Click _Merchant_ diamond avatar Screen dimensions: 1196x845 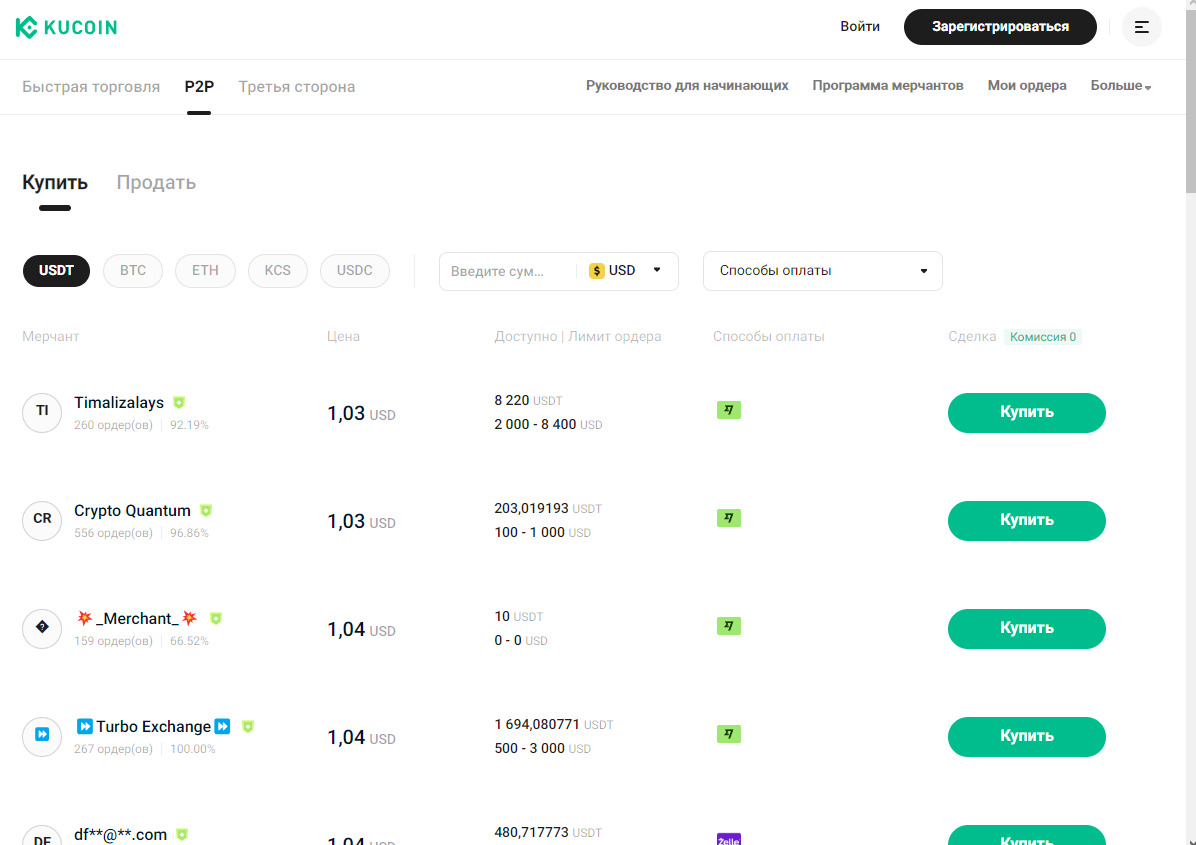42,628
